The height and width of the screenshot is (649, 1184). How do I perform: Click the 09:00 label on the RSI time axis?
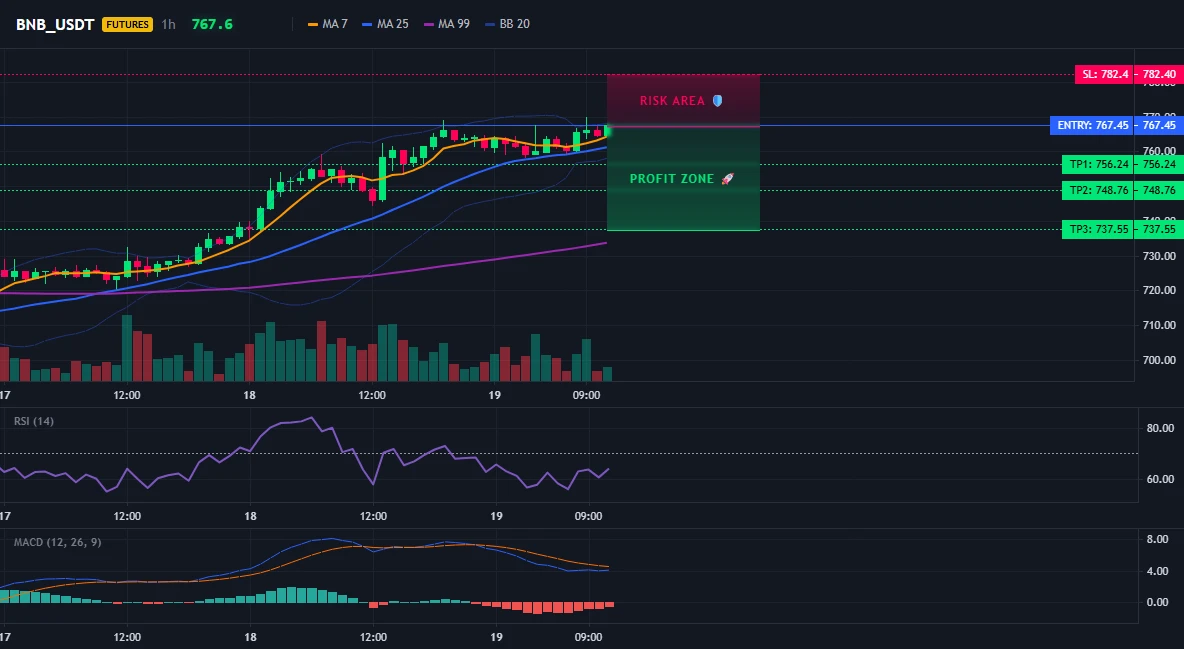tap(588, 516)
